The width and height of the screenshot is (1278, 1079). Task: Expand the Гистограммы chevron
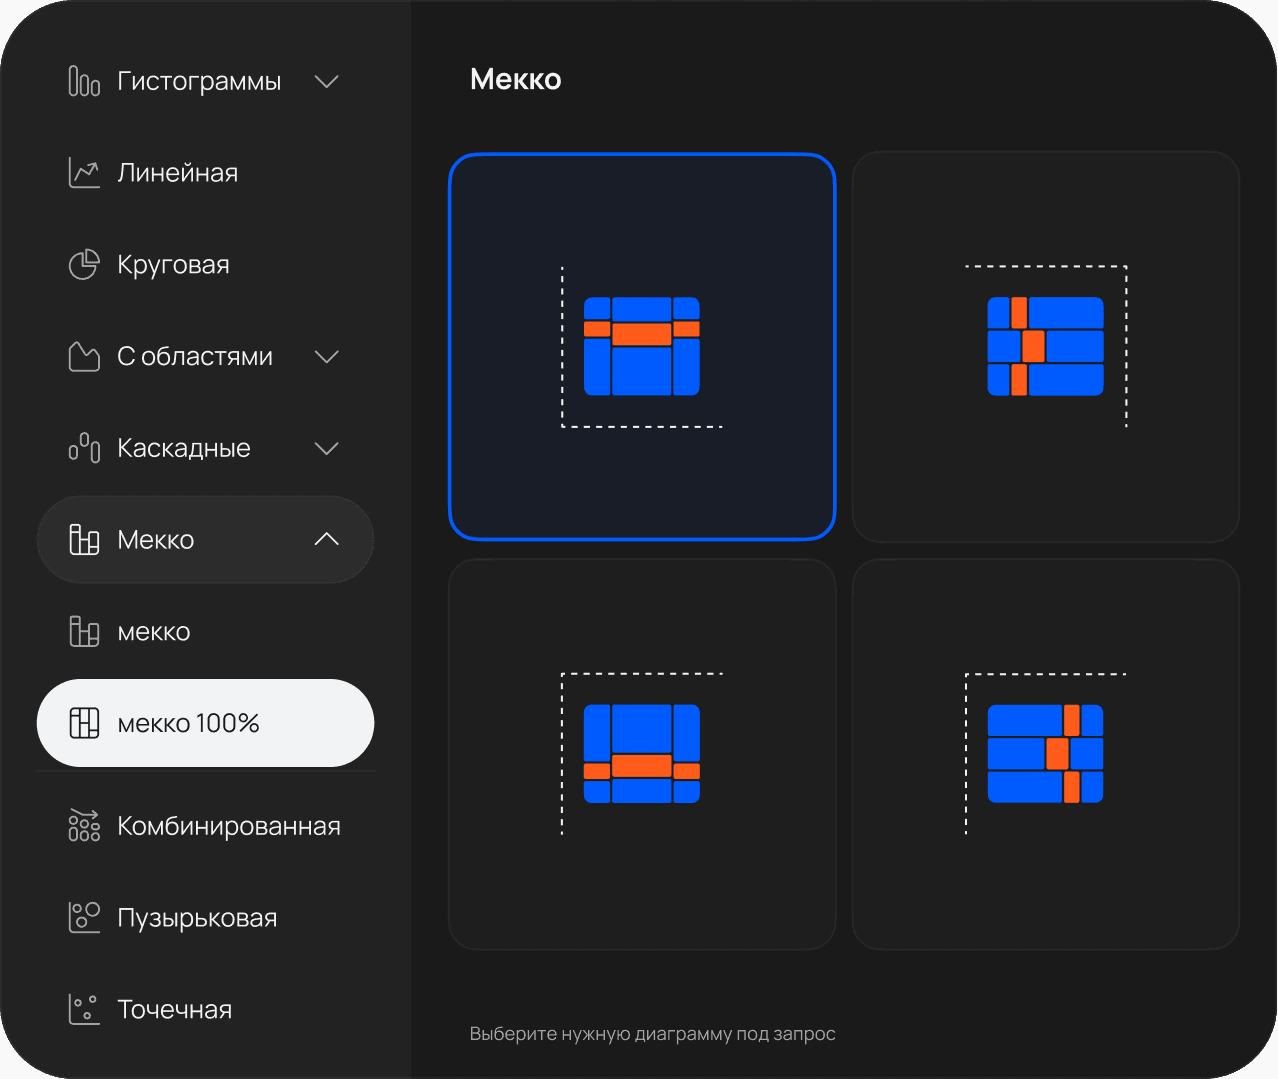[x=327, y=81]
